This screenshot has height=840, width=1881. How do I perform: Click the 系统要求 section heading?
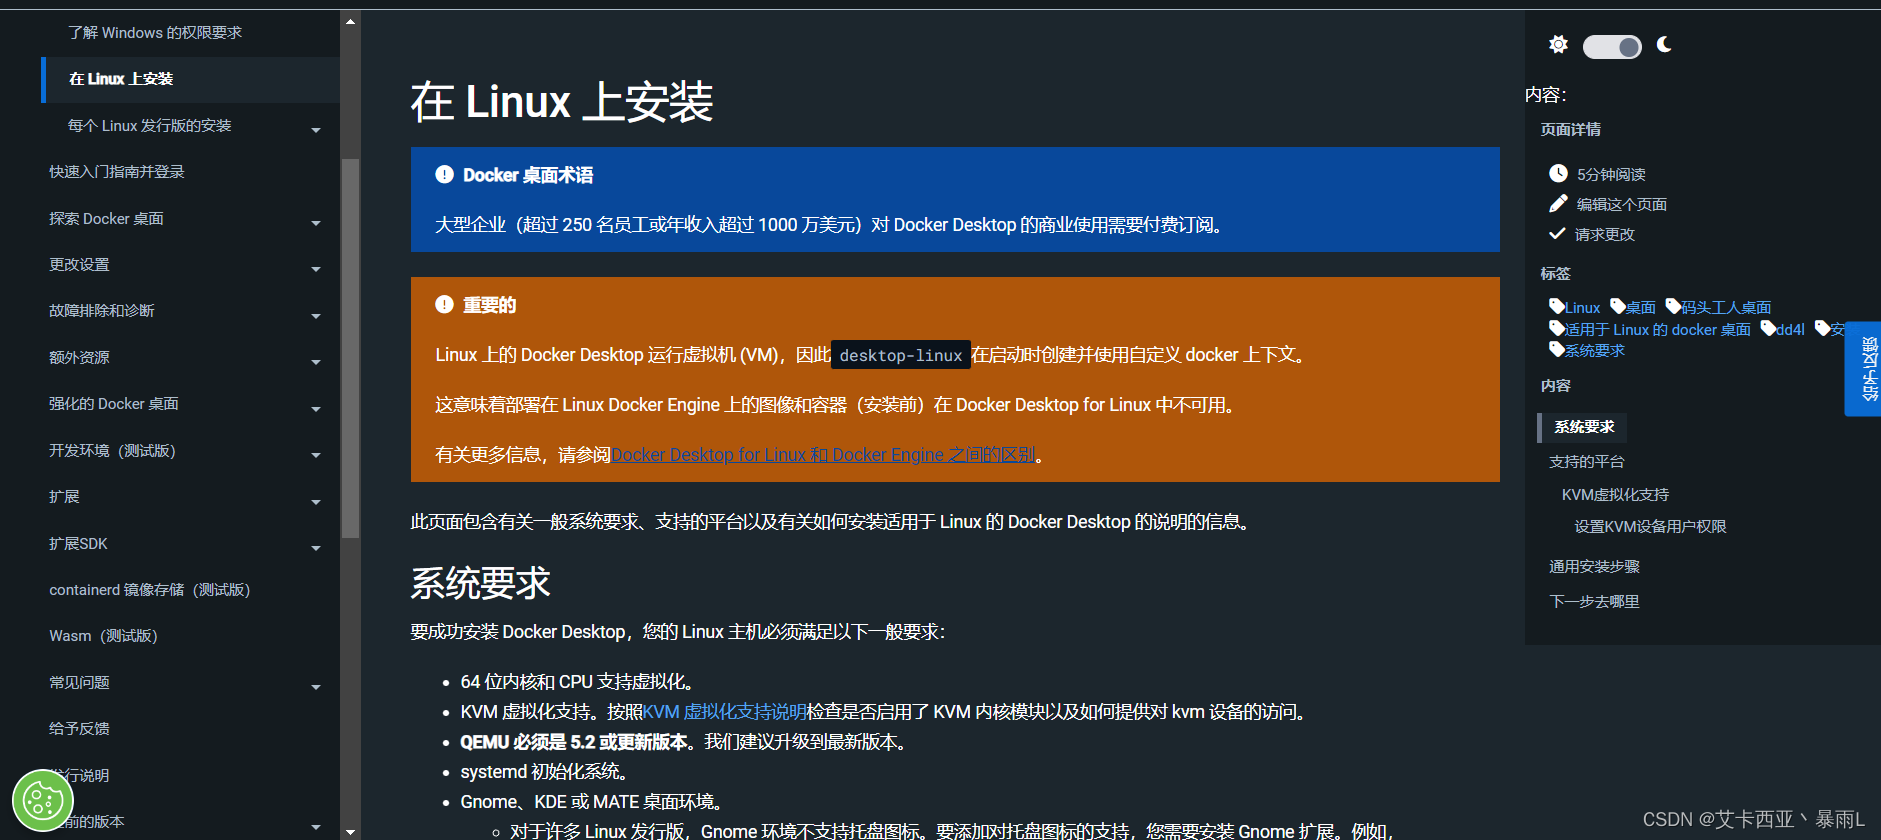click(x=481, y=583)
